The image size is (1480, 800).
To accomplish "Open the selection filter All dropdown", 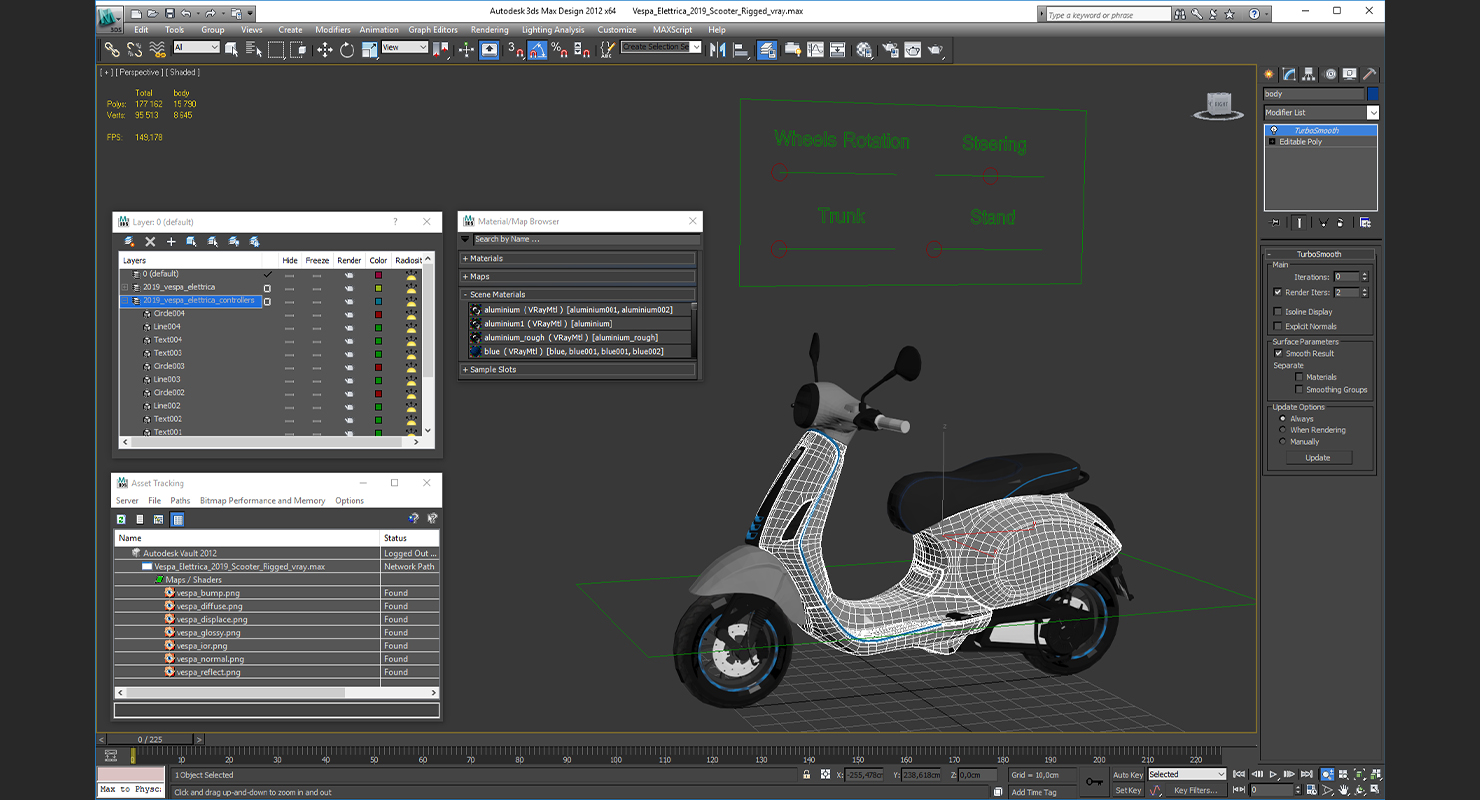I will 196,47.
